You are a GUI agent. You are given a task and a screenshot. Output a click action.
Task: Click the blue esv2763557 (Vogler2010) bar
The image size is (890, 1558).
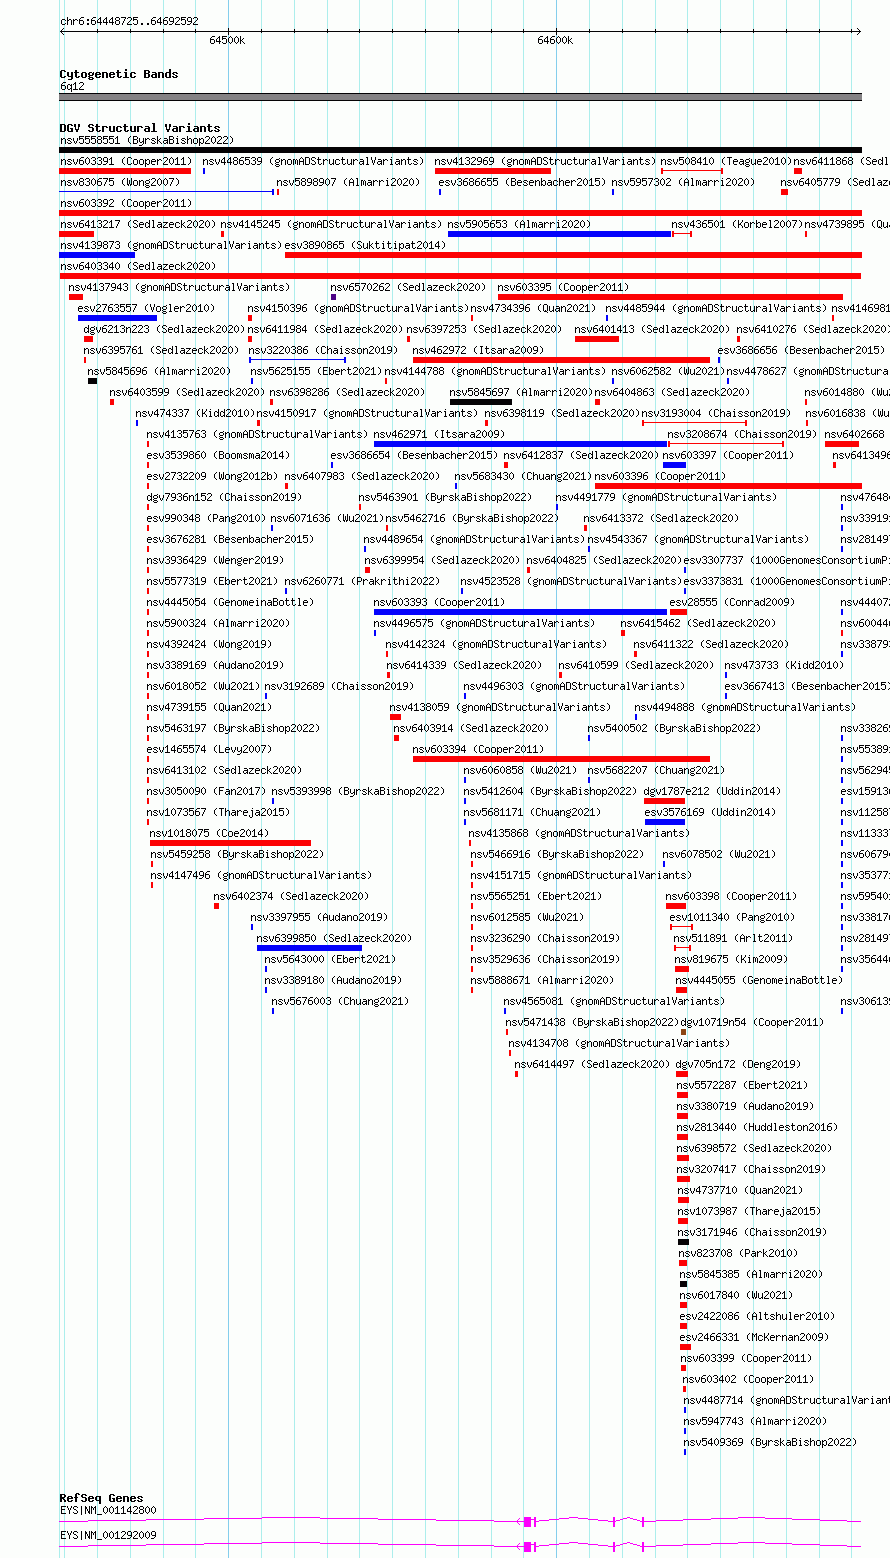coord(117,318)
